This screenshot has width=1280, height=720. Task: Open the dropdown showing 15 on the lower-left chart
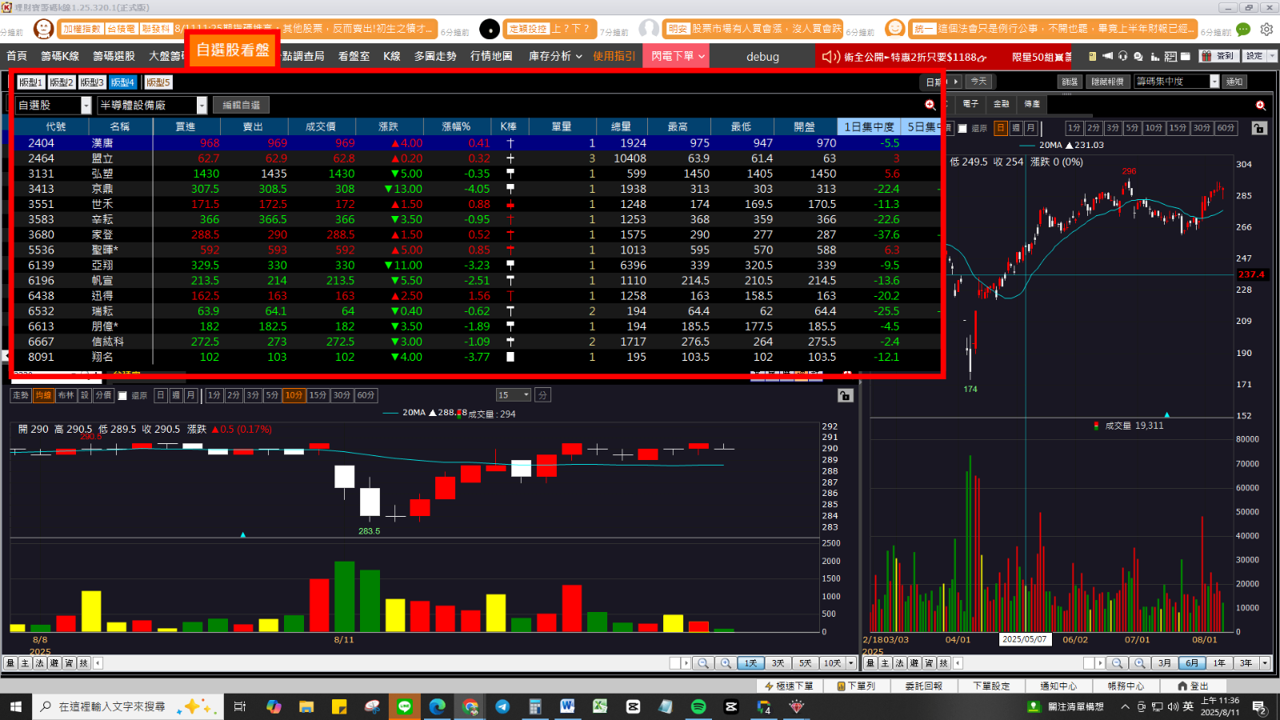514,396
